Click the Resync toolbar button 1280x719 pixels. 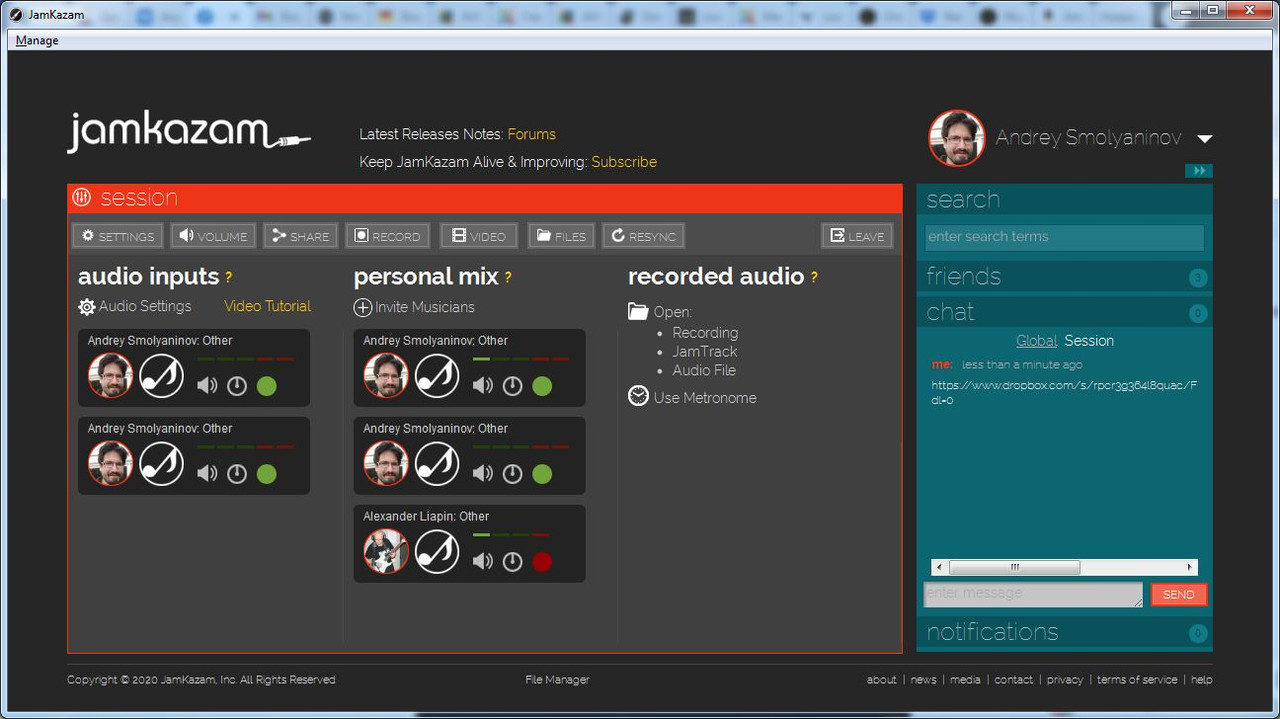[643, 236]
